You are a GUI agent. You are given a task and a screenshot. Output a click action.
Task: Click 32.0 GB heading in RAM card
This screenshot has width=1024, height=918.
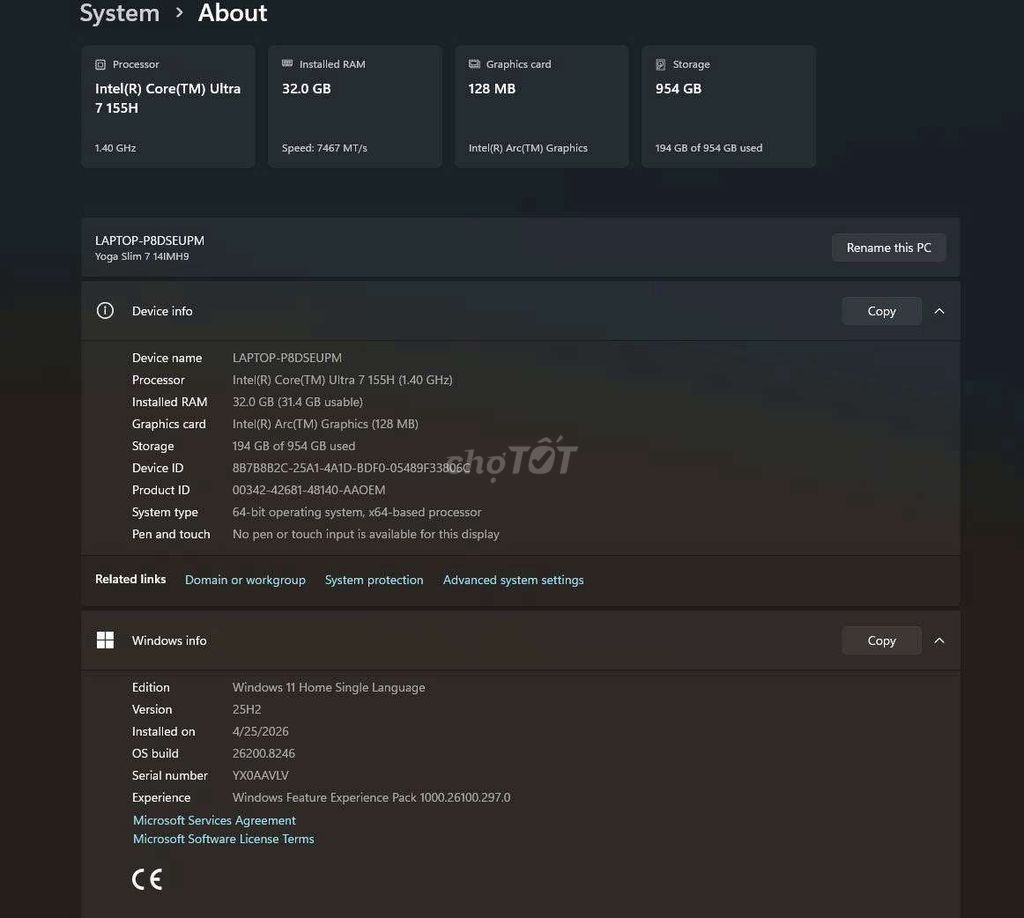click(306, 89)
